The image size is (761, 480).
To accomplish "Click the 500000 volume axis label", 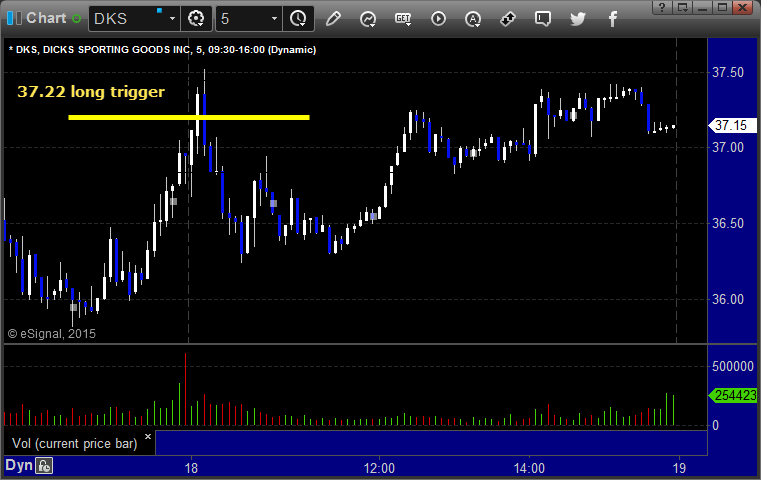I will [x=733, y=366].
